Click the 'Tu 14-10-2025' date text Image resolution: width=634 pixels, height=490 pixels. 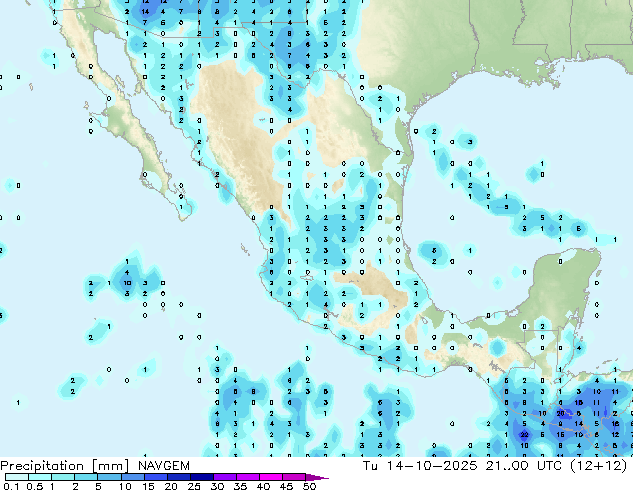click(420, 466)
